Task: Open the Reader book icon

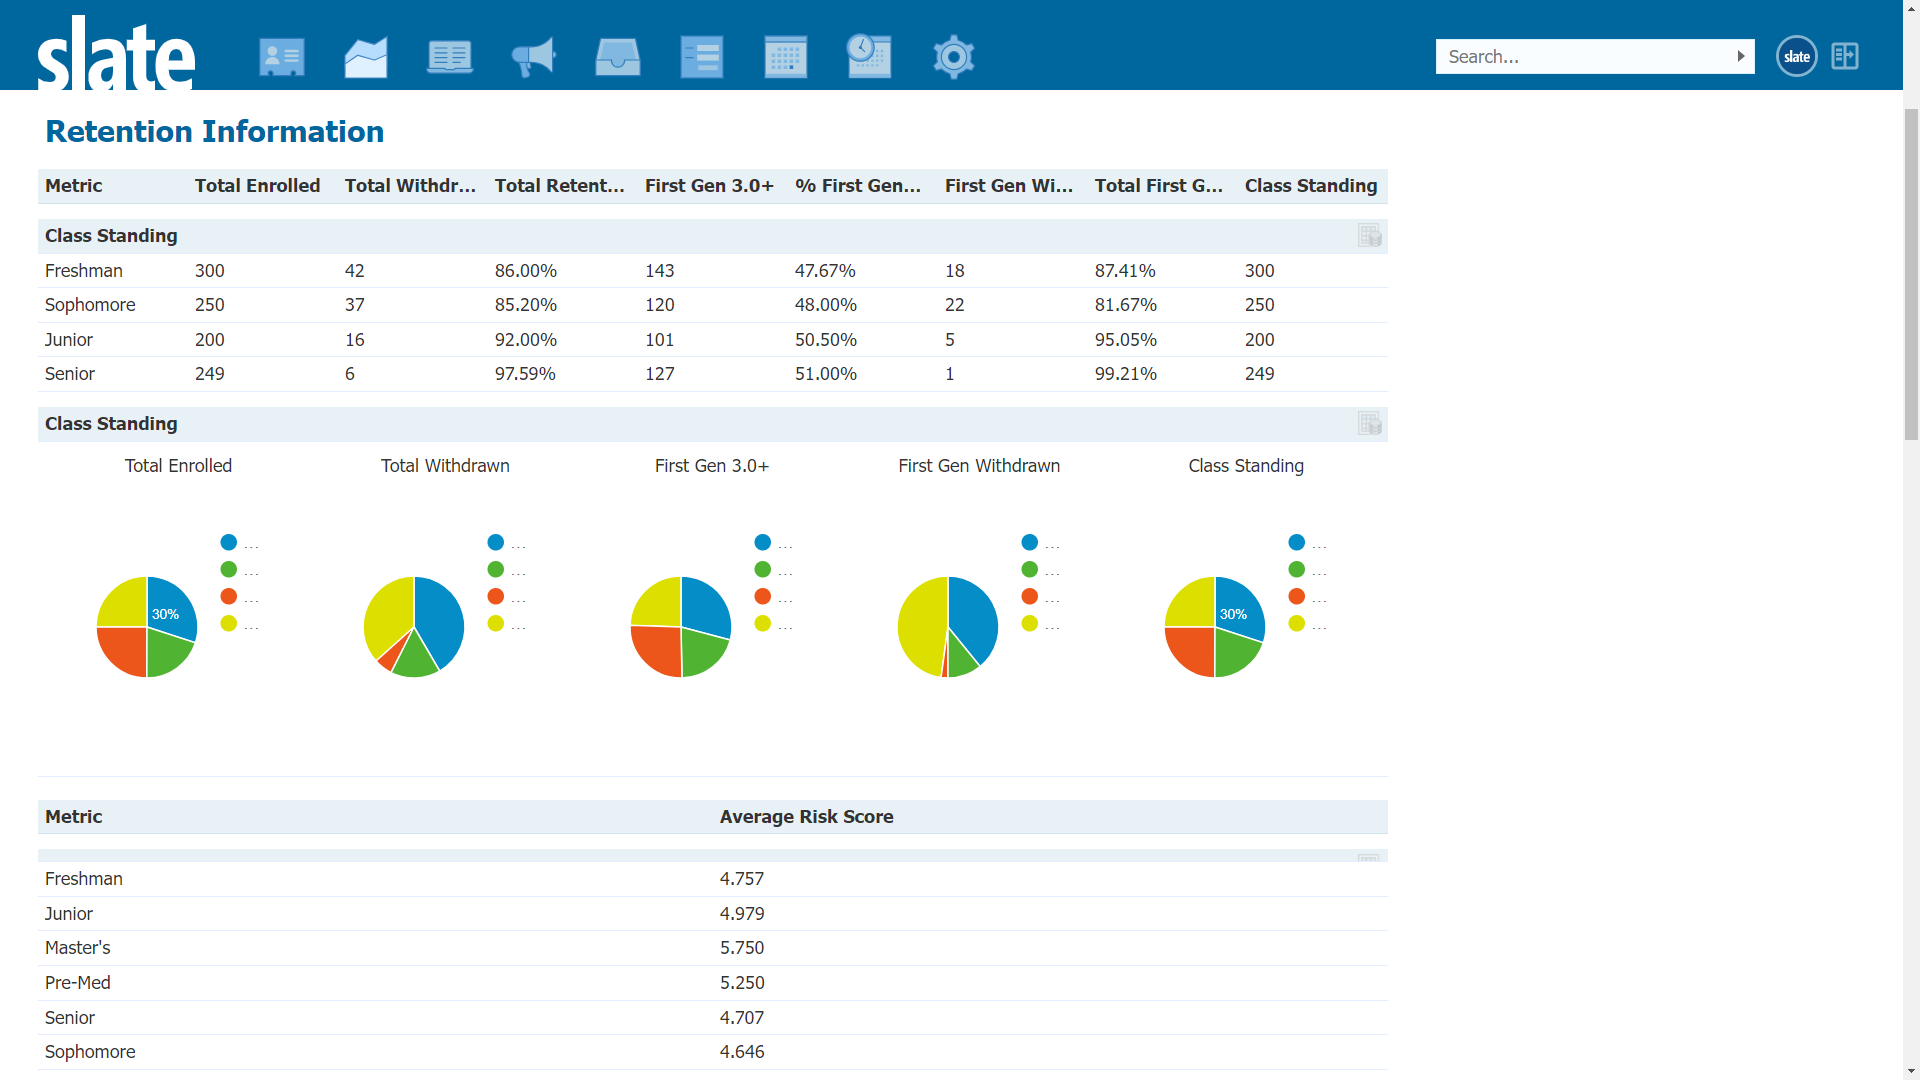Action: (450, 57)
